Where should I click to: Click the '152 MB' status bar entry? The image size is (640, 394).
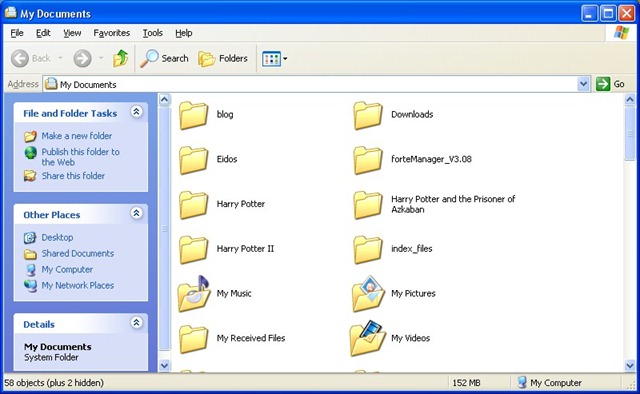coord(466,383)
